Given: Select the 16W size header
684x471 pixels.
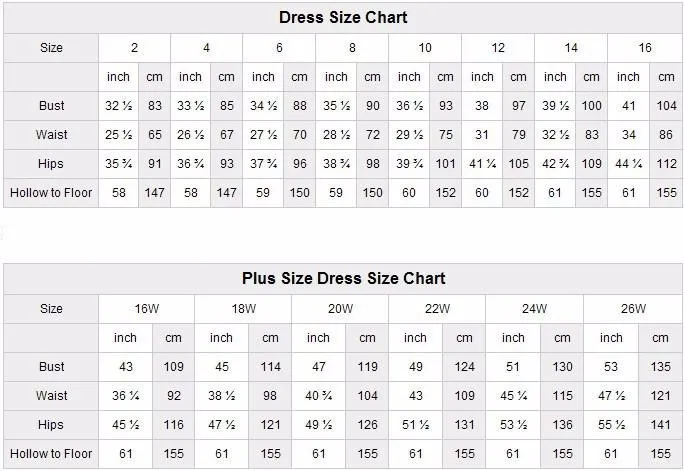Looking at the screenshot, I should pos(146,309).
